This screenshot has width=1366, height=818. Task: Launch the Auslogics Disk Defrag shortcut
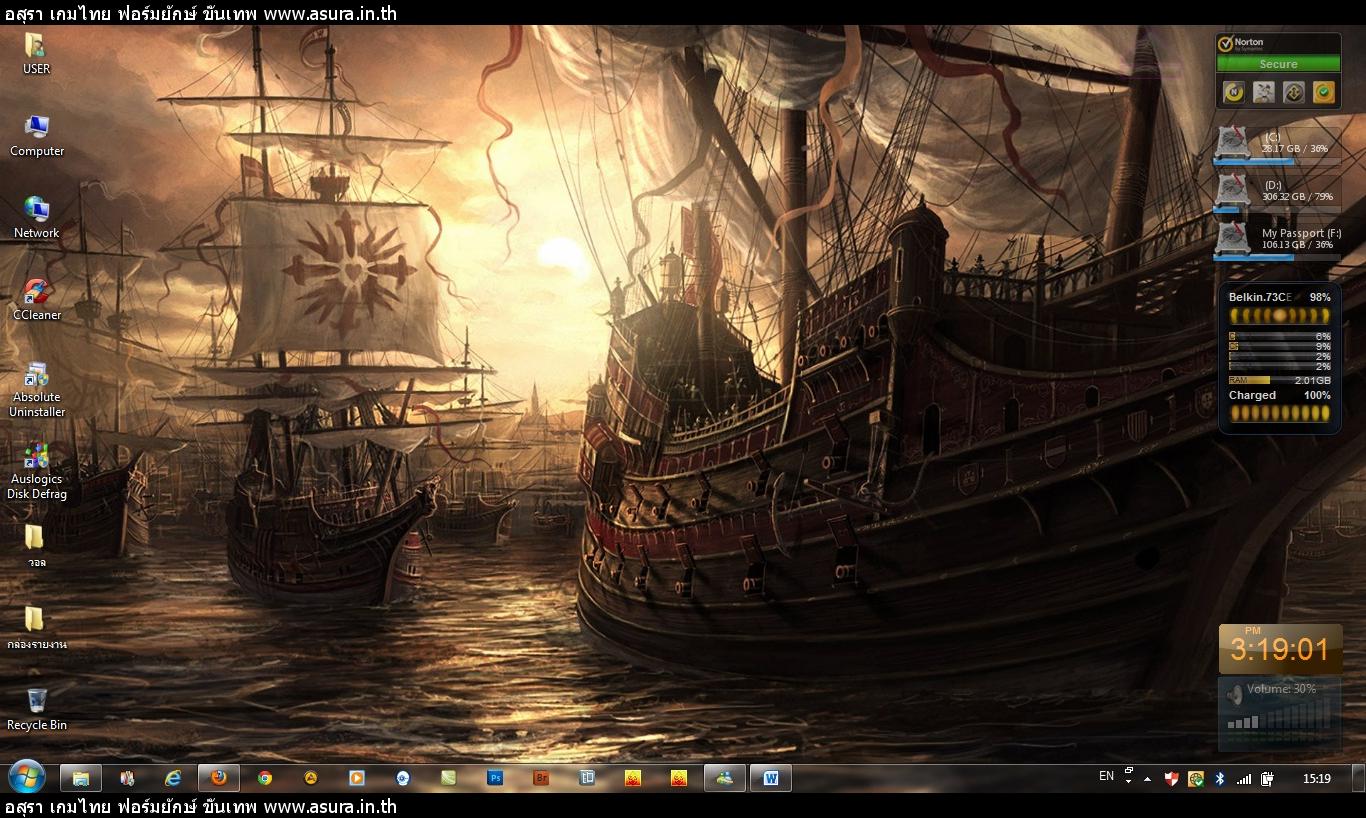[x=37, y=471]
